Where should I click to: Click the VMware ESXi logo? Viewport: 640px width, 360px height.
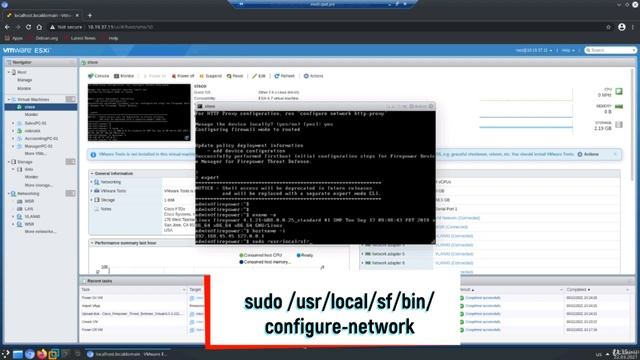(26, 50)
